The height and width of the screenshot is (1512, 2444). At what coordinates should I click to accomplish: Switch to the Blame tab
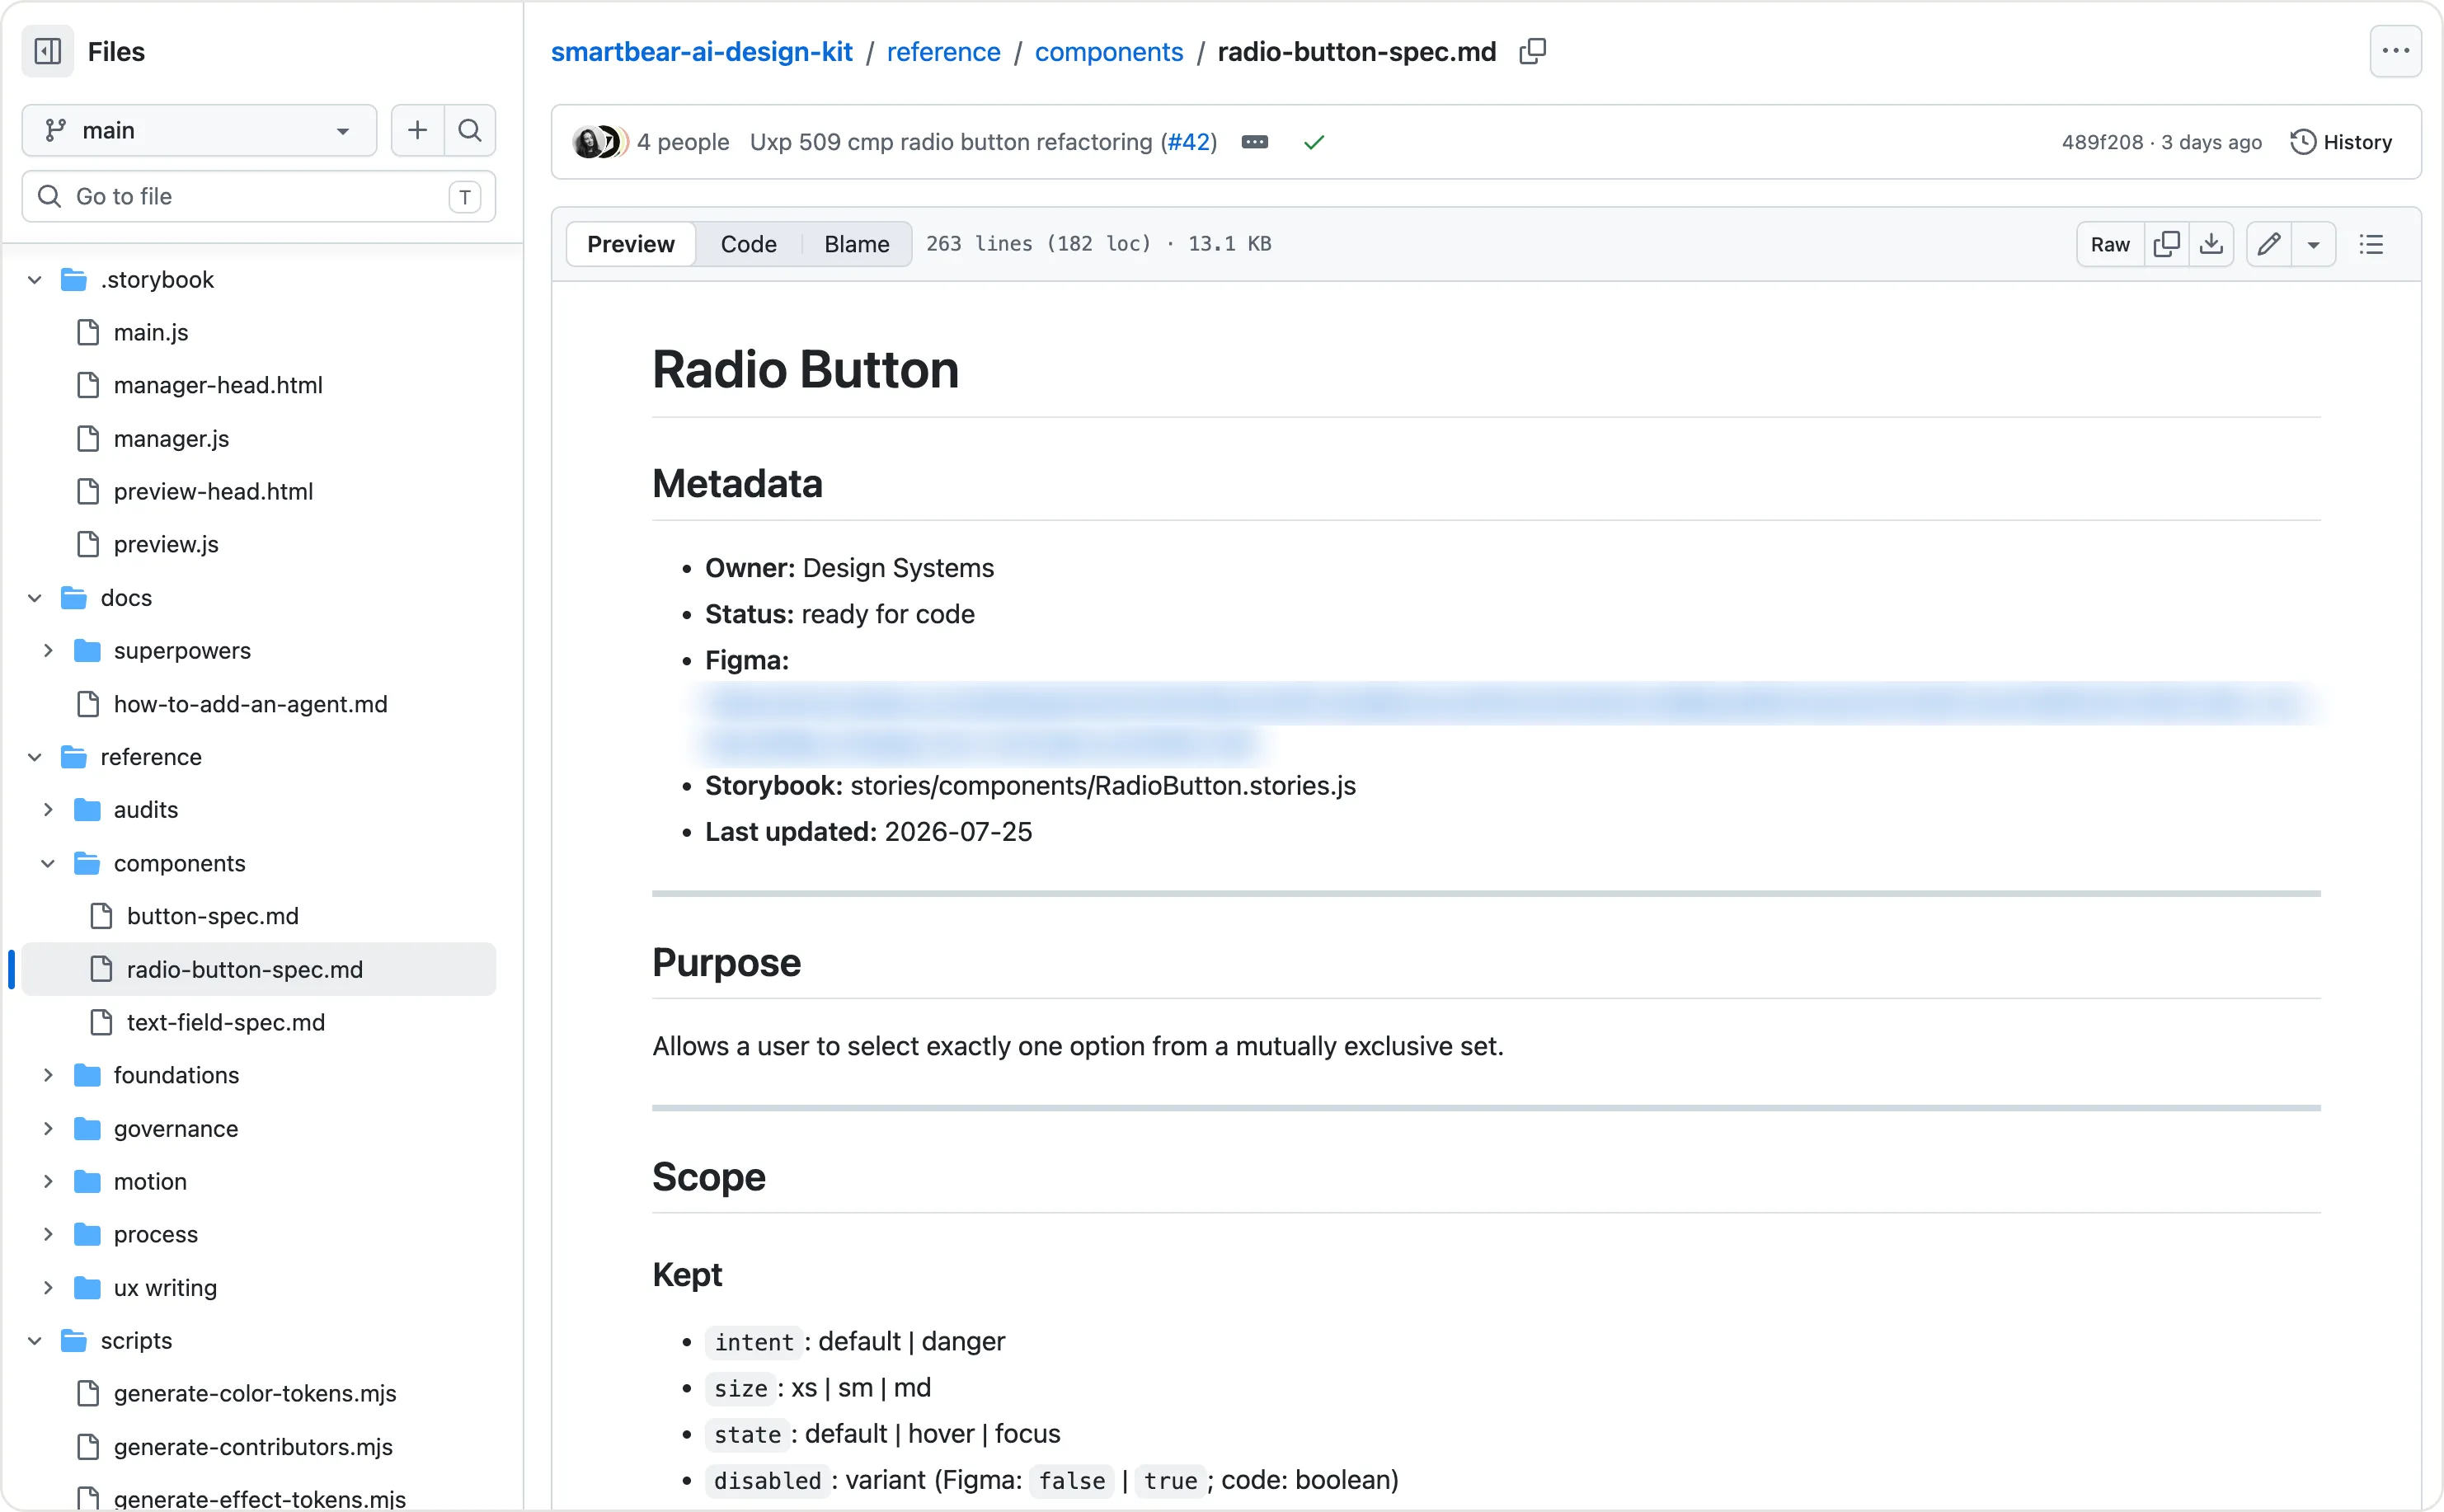pyautogui.click(x=856, y=244)
